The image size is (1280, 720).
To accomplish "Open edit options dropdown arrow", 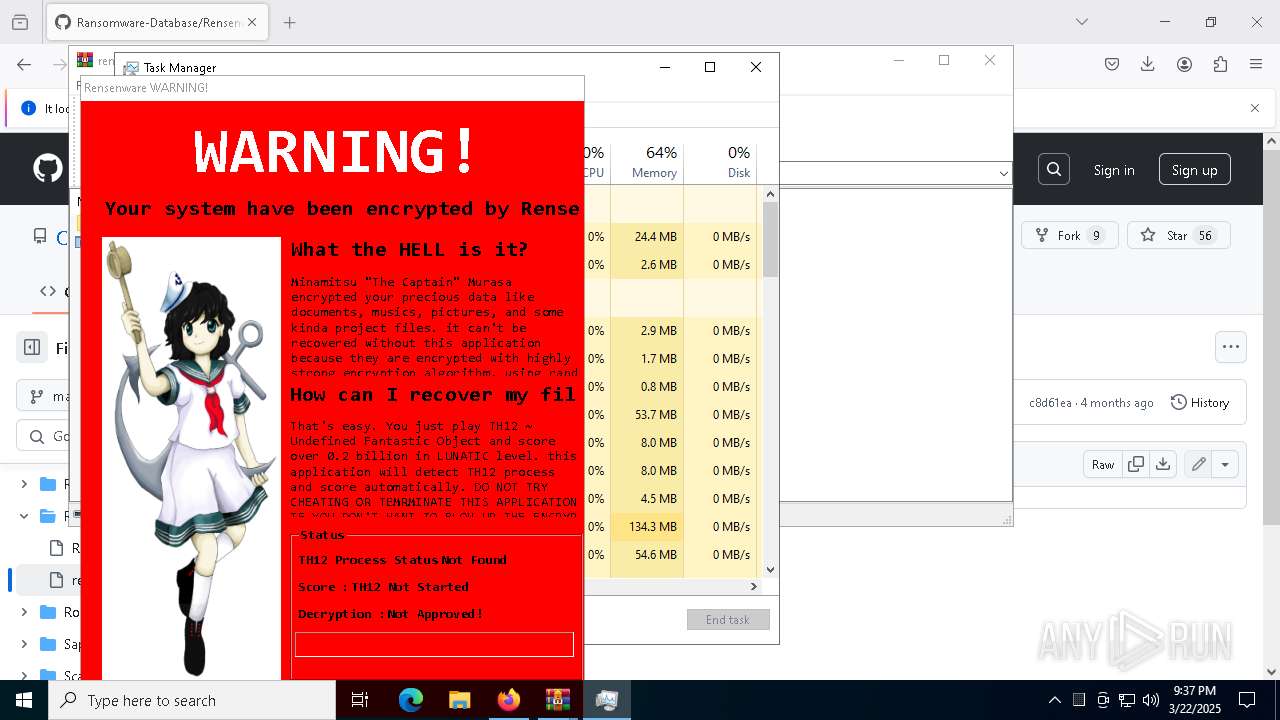I will pyautogui.click(x=1225, y=464).
